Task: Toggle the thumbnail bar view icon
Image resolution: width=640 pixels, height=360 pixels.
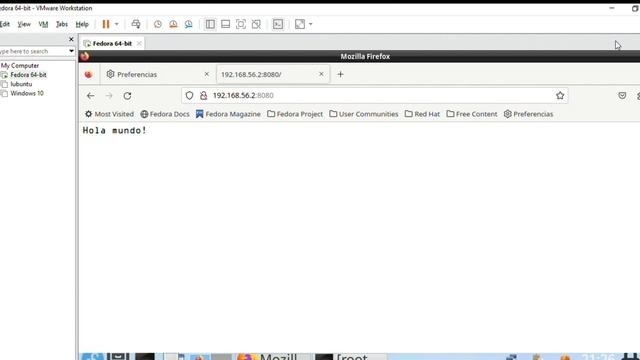Action: coord(225,24)
